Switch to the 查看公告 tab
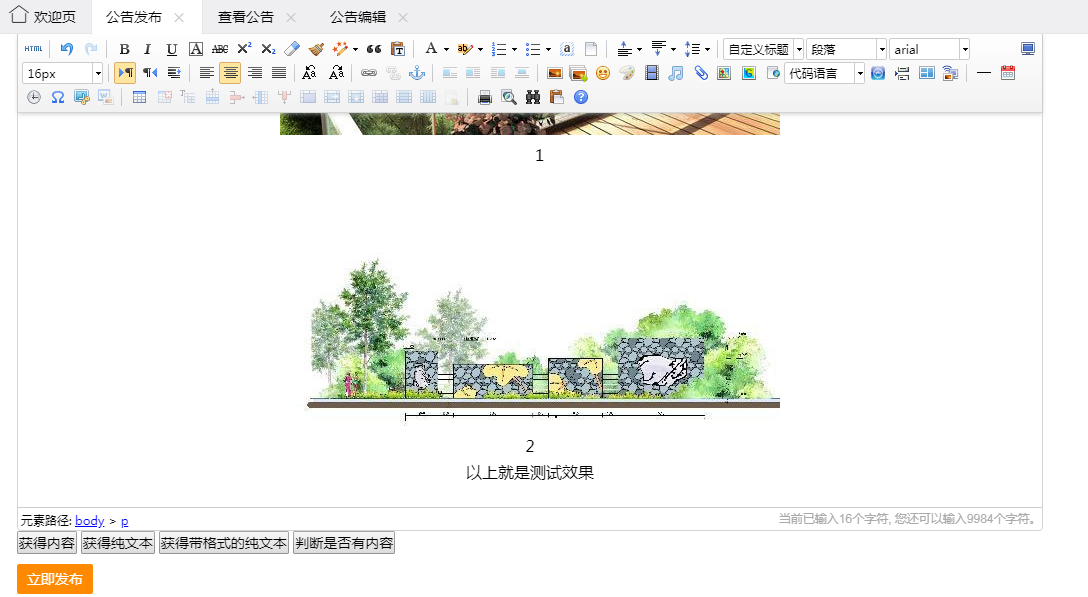The height and width of the screenshot is (597, 1088). pyautogui.click(x=243, y=17)
